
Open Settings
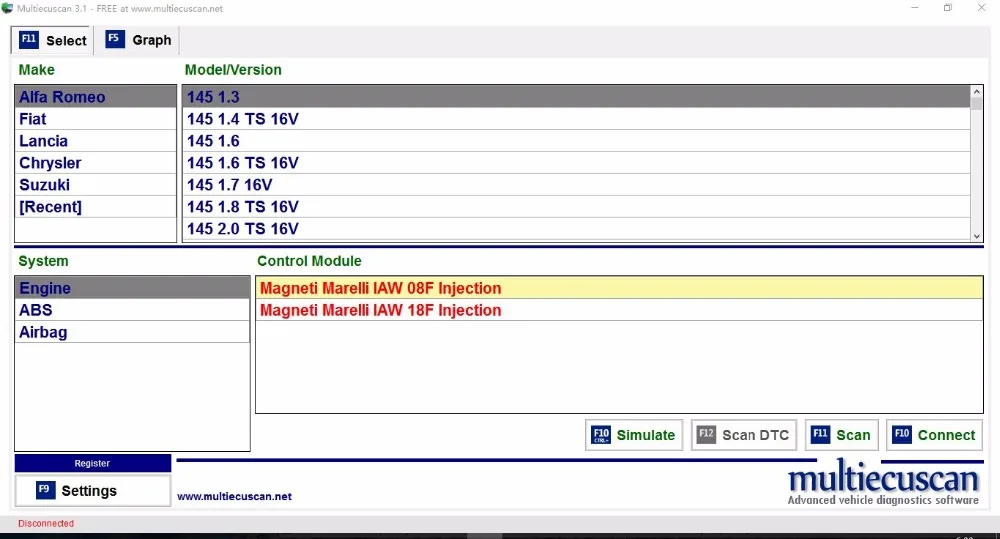[x=92, y=491]
